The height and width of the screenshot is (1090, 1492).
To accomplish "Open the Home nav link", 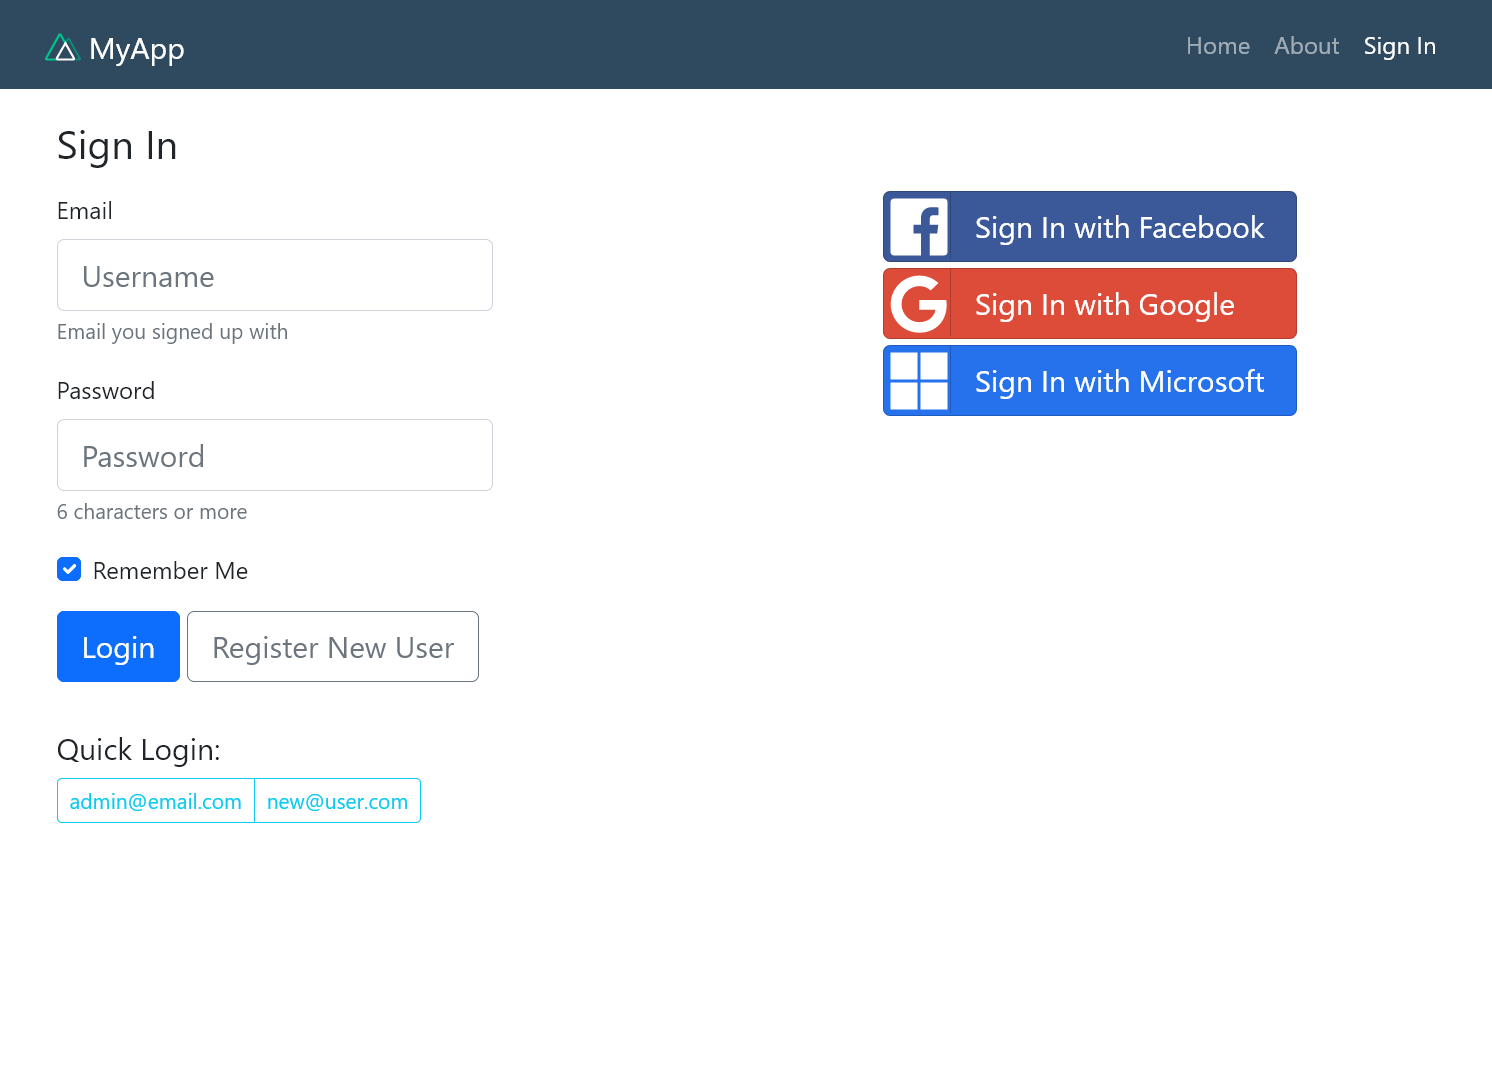I will coord(1218,46).
